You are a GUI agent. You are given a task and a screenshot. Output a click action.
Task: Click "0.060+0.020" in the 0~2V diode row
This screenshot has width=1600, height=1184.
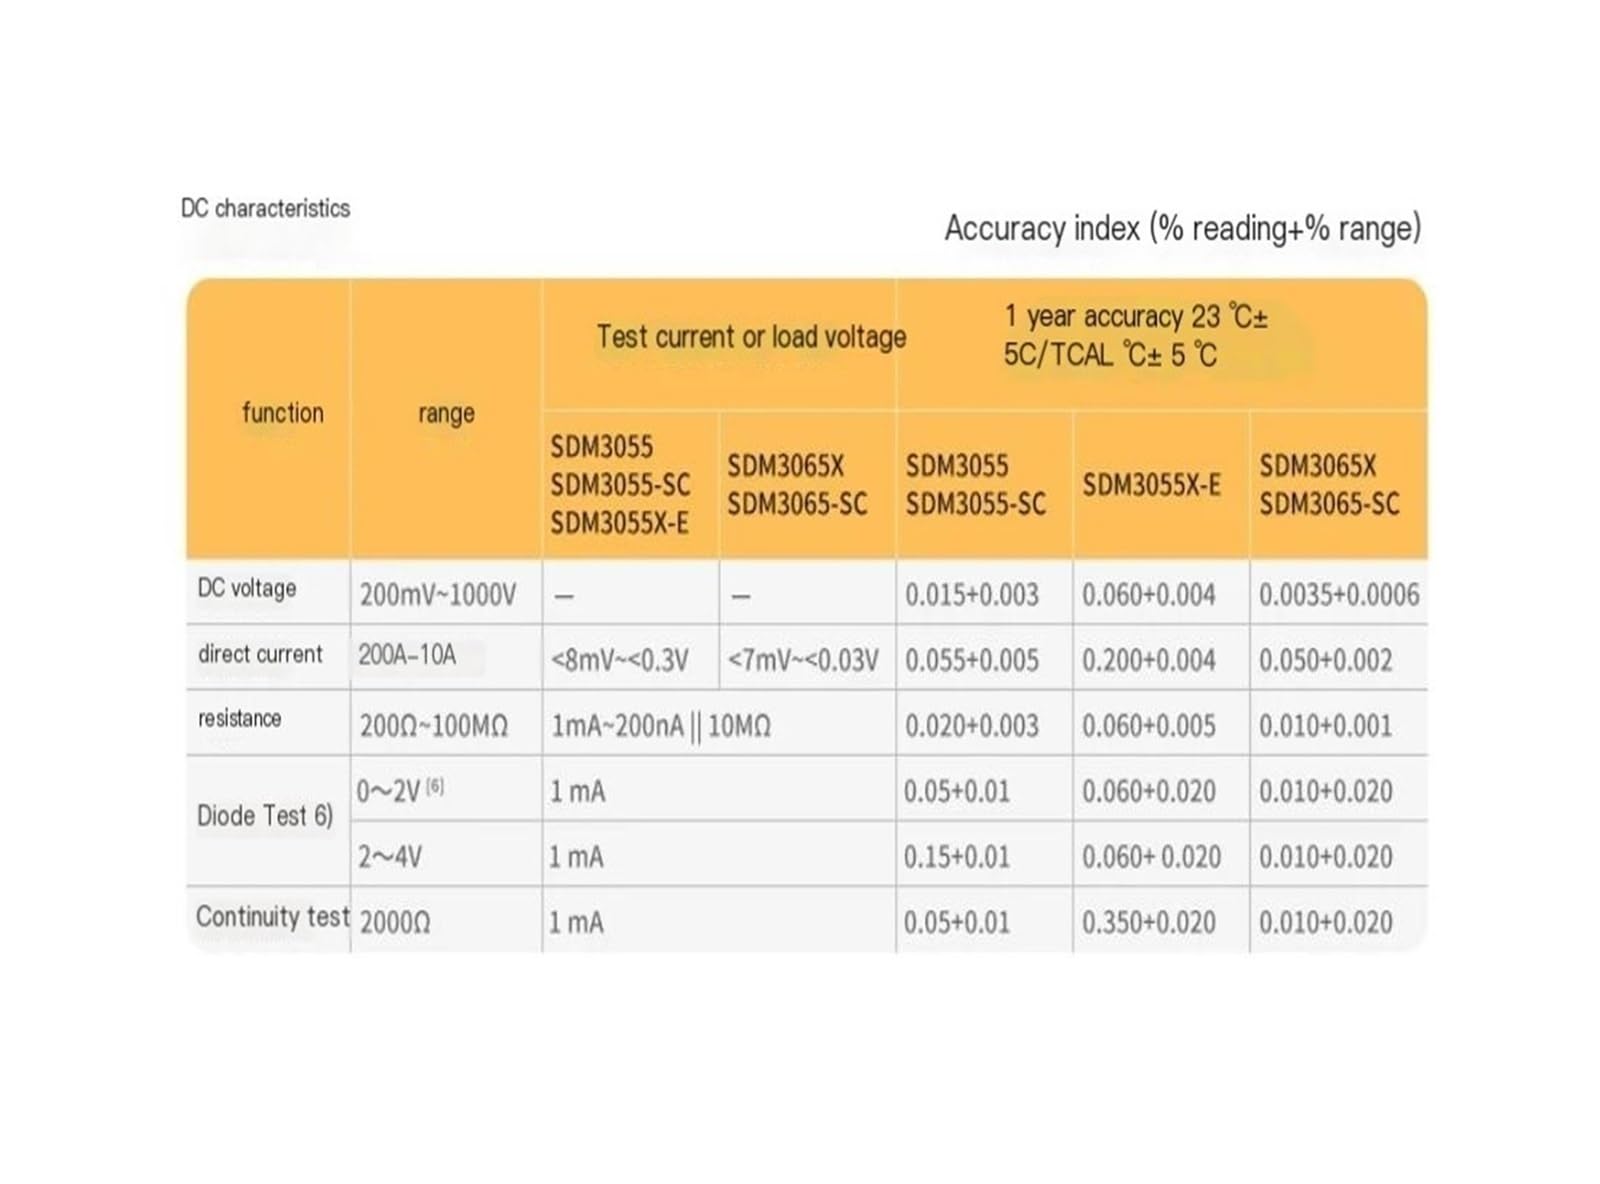point(1149,792)
